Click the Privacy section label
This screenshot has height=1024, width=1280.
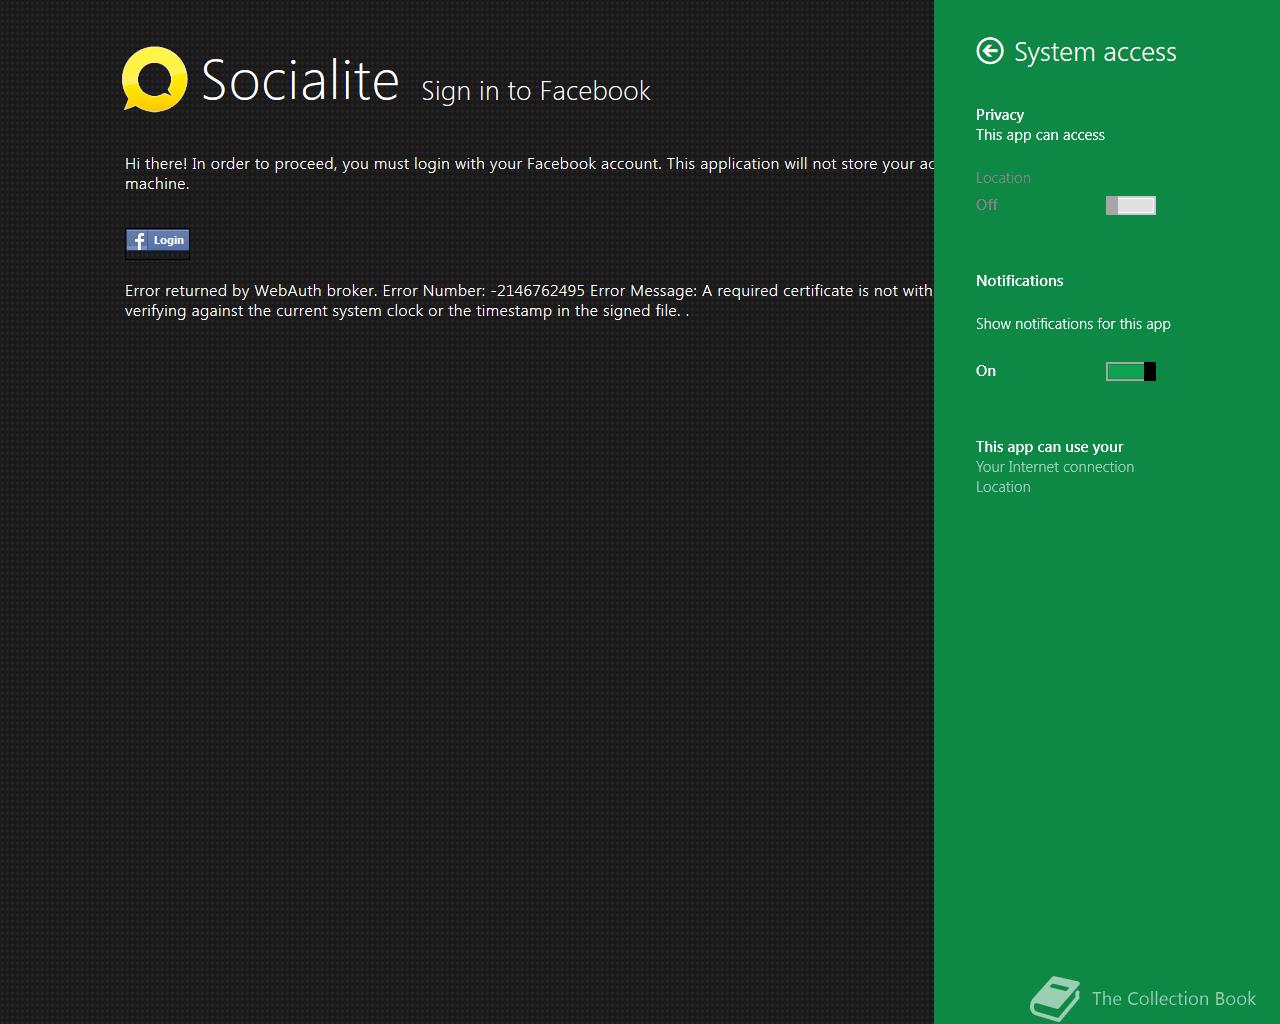click(x=1000, y=115)
